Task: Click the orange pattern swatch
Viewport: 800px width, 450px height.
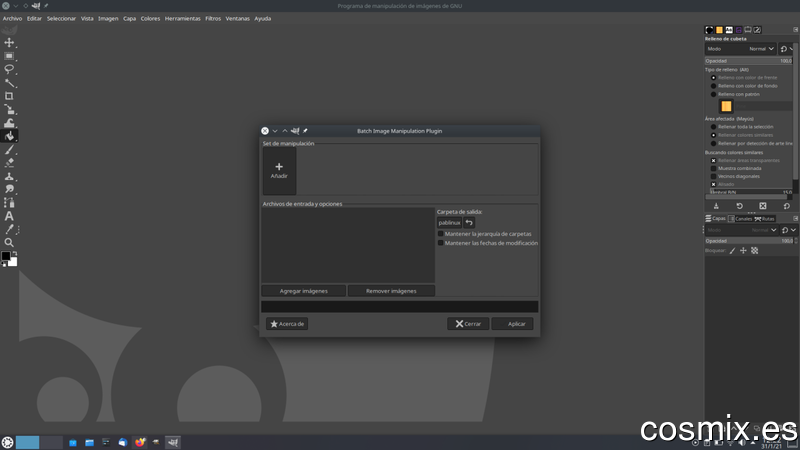Action: click(726, 106)
